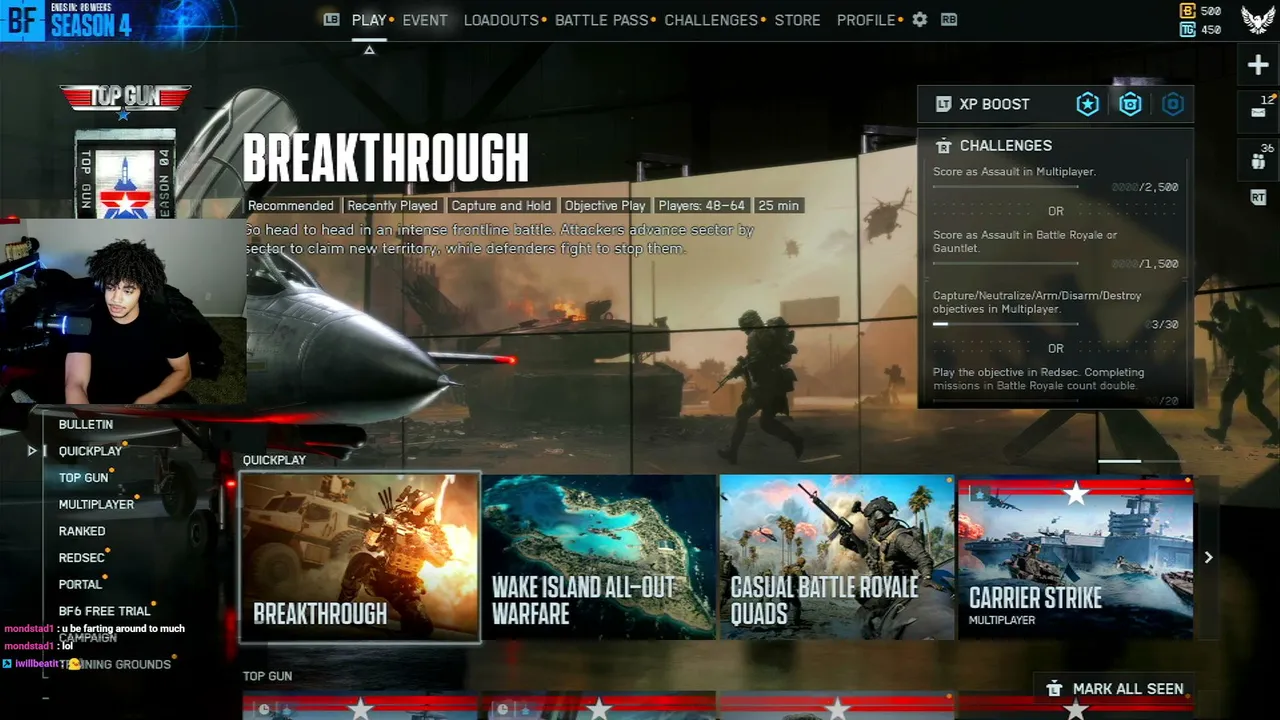
Task: Open the LOADOUTS tab
Action: point(501,20)
